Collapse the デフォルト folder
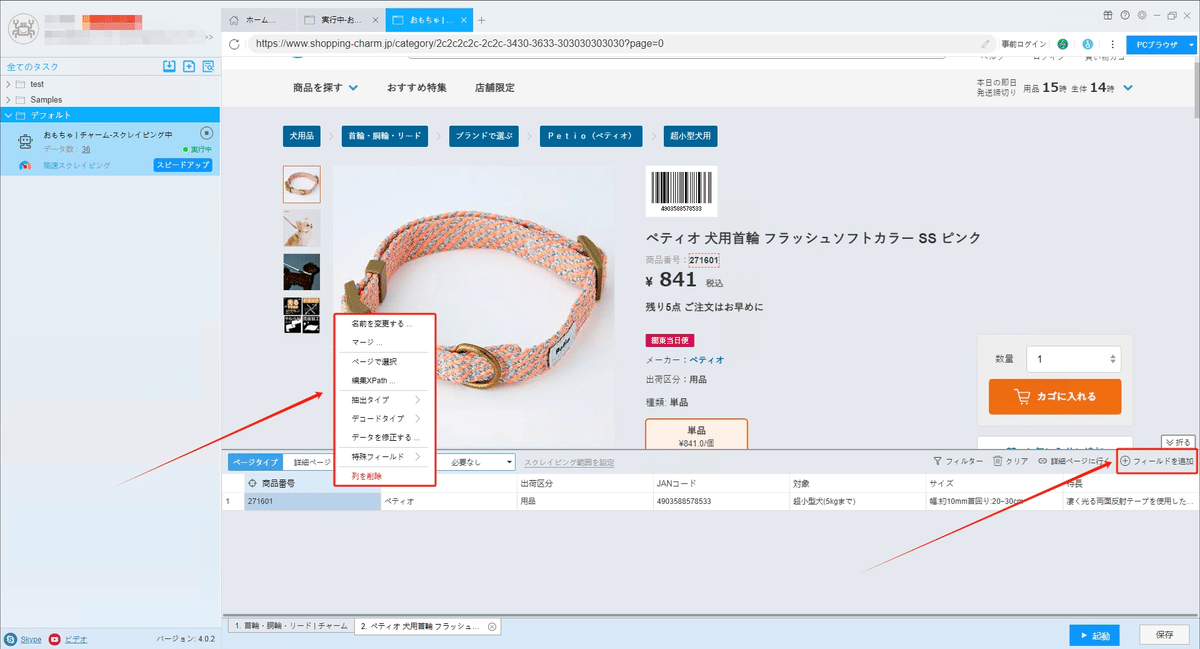This screenshot has height=649, width=1200. pos(8,115)
